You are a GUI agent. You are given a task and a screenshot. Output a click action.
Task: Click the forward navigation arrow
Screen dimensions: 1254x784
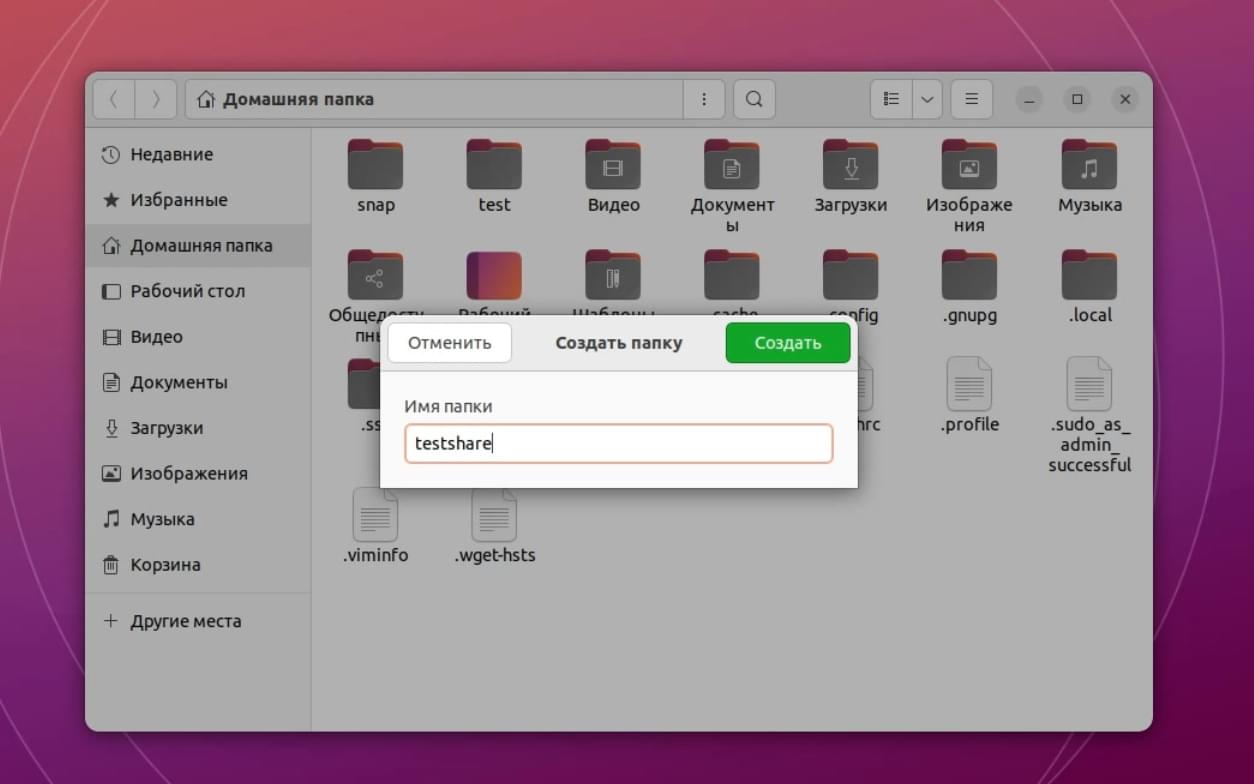click(x=156, y=99)
